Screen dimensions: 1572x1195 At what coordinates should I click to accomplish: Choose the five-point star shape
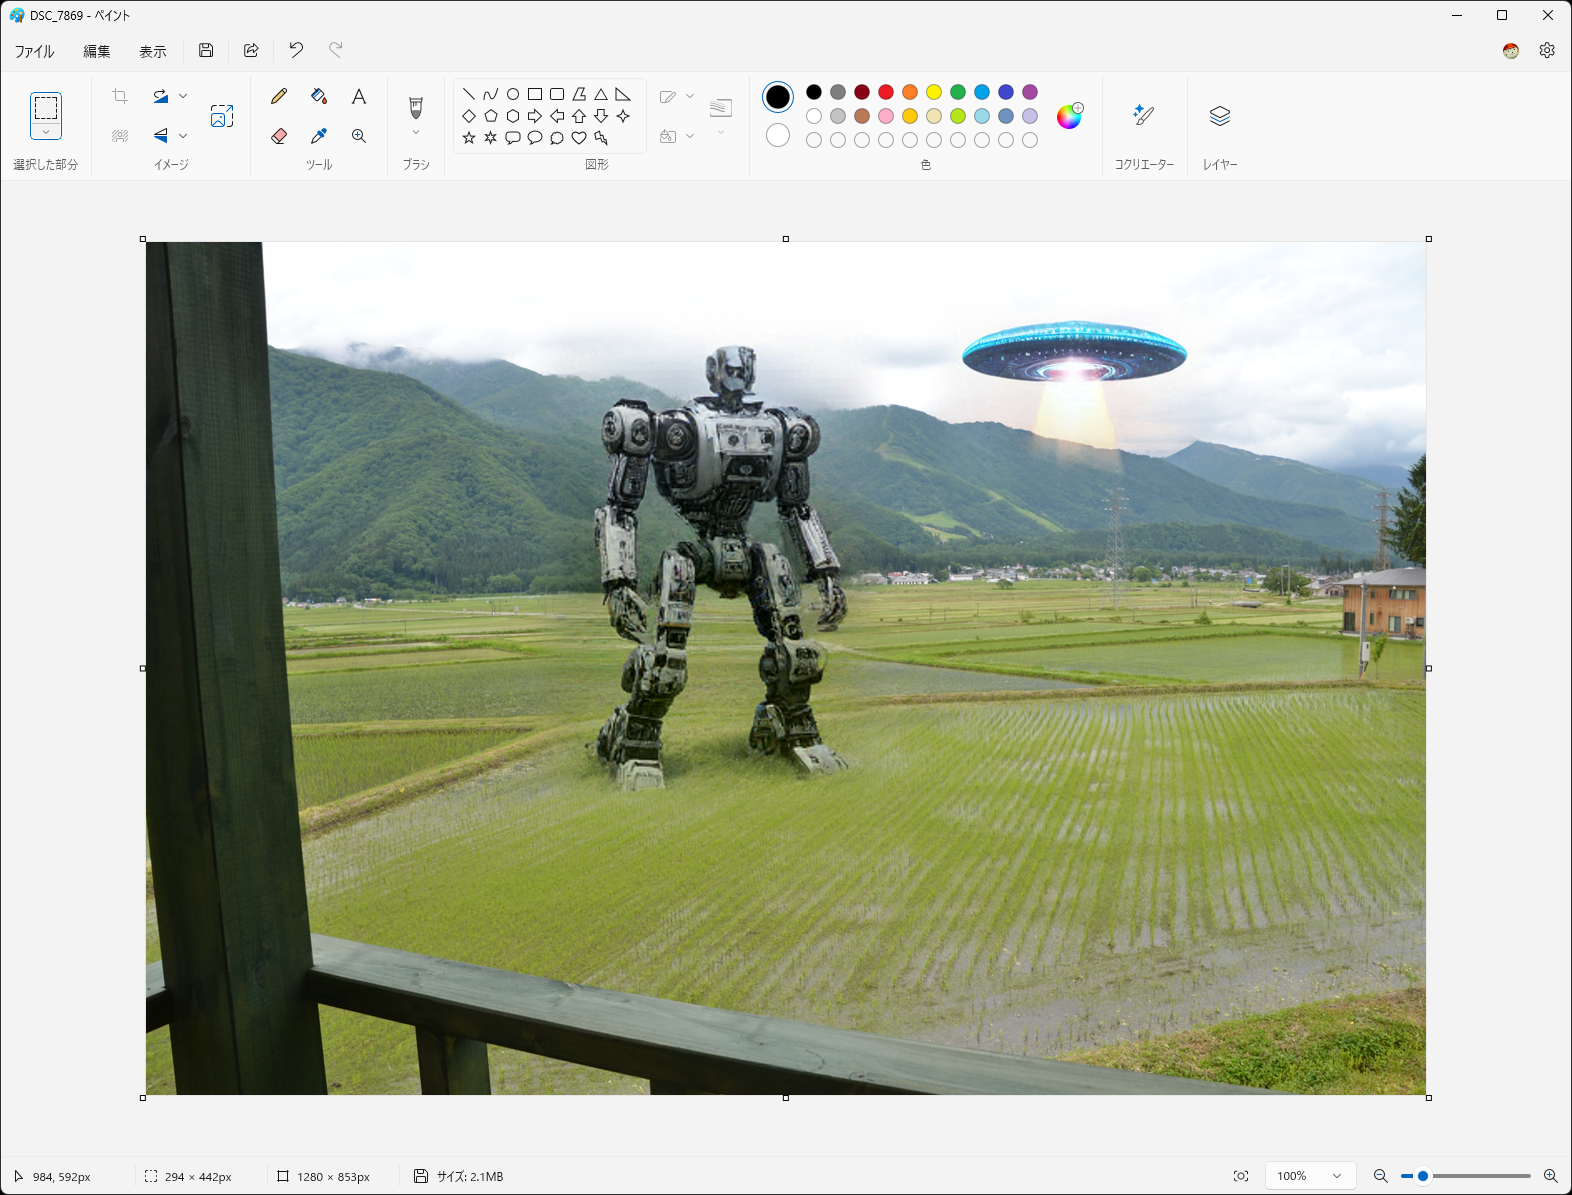pos(469,138)
